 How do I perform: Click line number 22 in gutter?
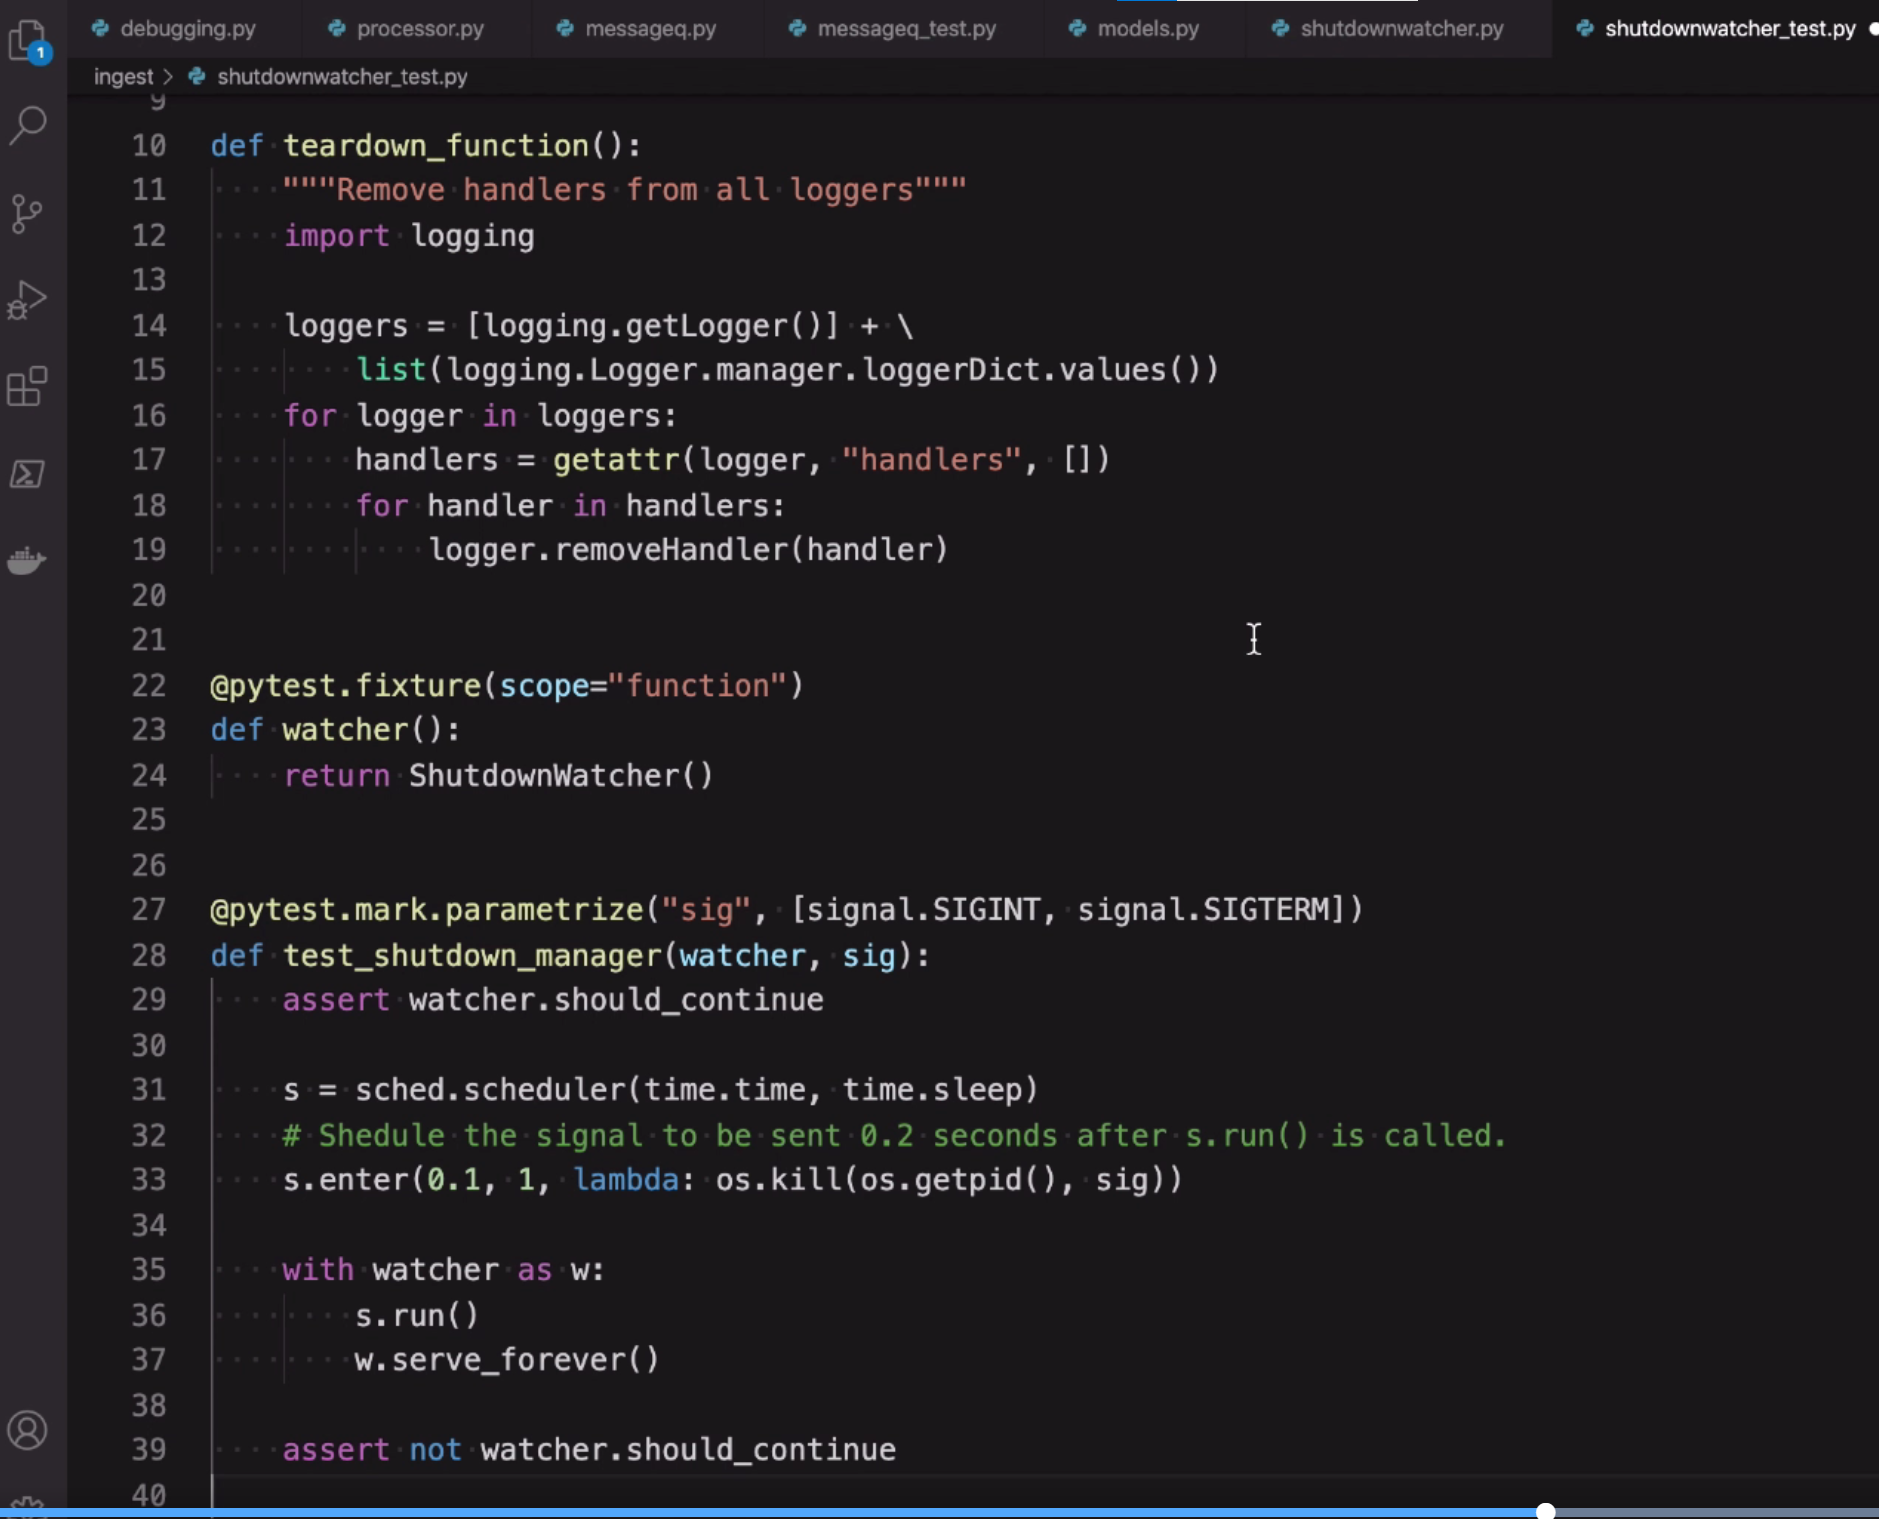pos(149,685)
